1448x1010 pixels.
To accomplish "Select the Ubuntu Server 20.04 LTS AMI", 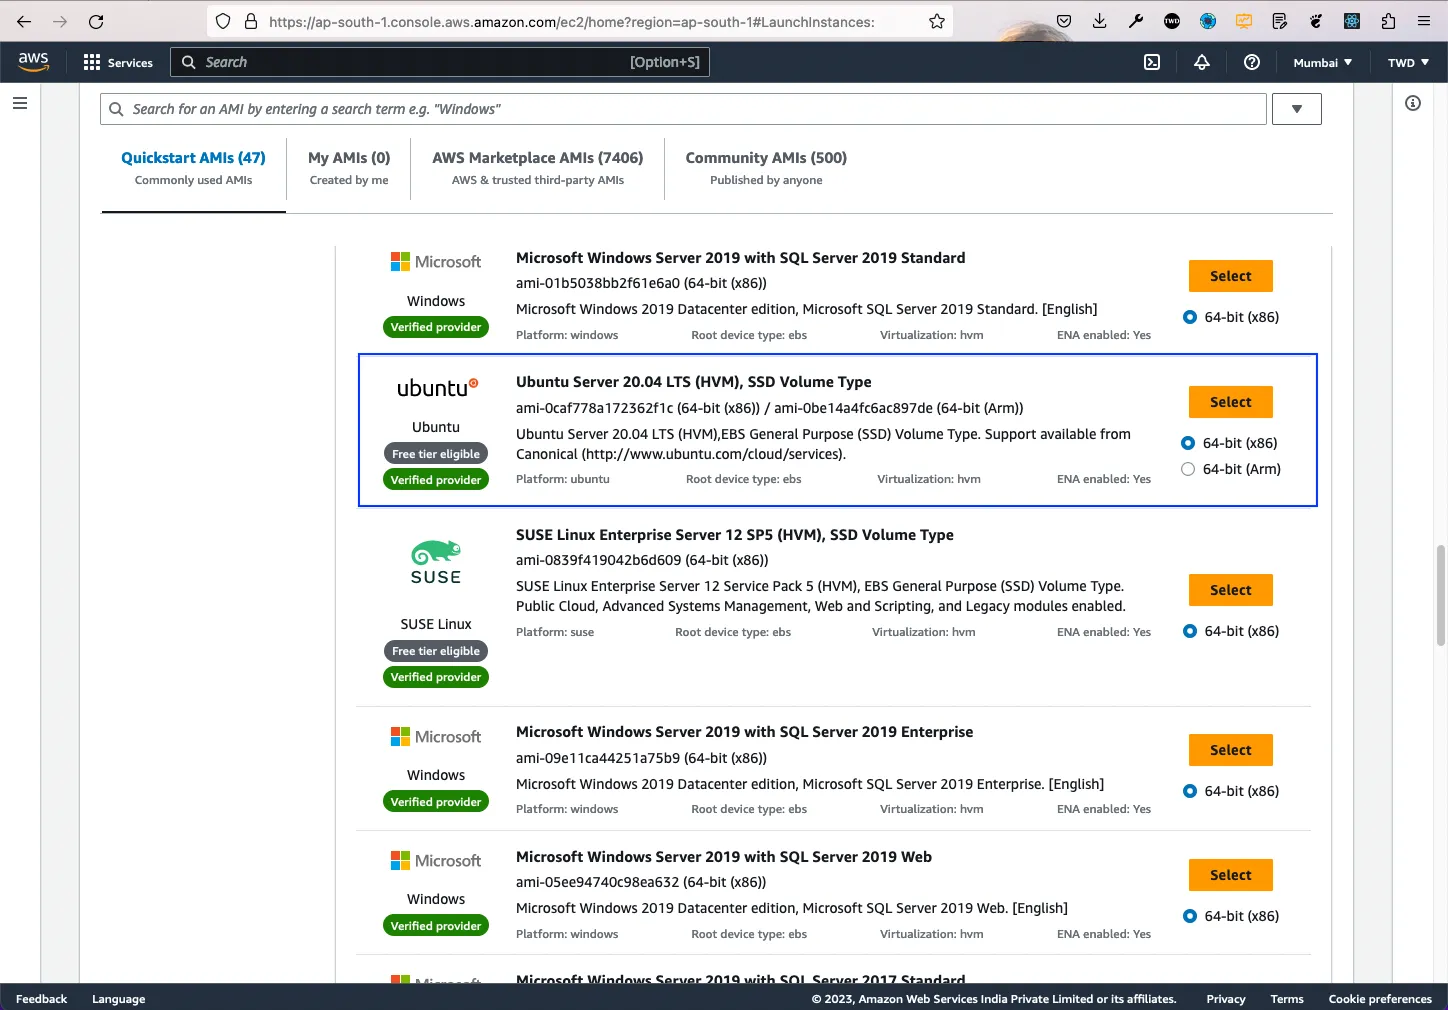I will click(x=1230, y=402).
